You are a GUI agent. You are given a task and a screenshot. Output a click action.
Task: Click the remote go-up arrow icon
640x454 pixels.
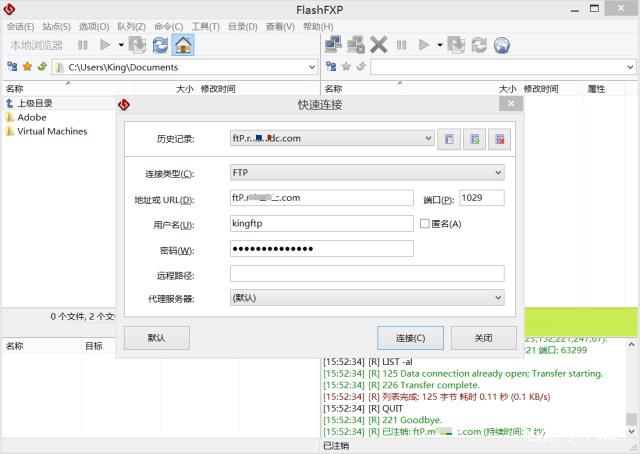pos(361,66)
